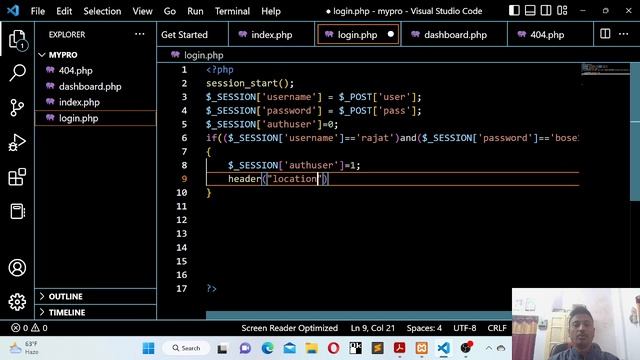Switch to the index.php tab
The height and width of the screenshot is (360, 640).
coord(271,35)
